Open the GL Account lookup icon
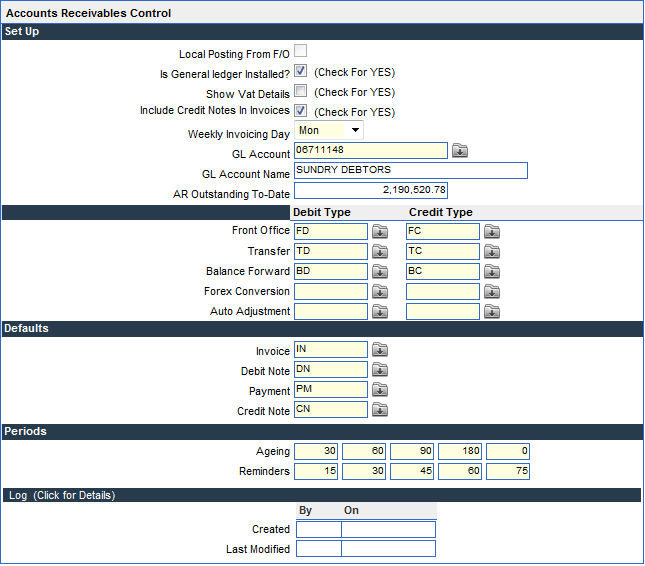The image size is (645, 566). pos(459,151)
